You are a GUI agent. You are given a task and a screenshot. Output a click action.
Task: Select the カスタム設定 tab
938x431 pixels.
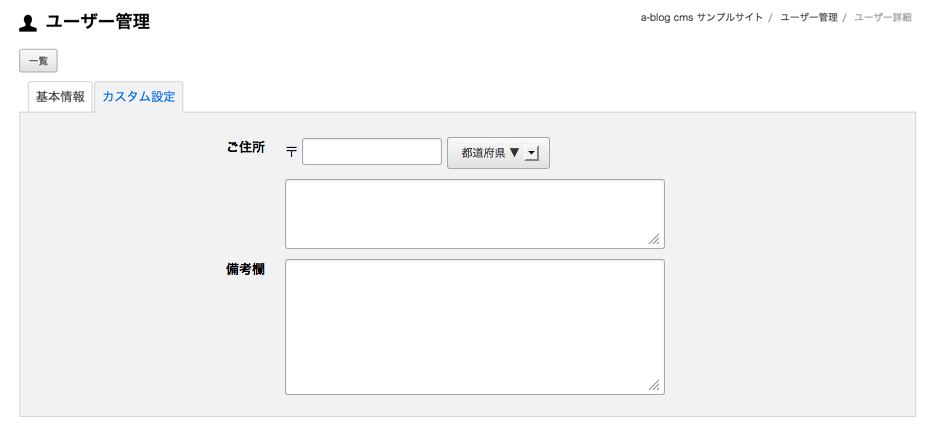click(138, 98)
